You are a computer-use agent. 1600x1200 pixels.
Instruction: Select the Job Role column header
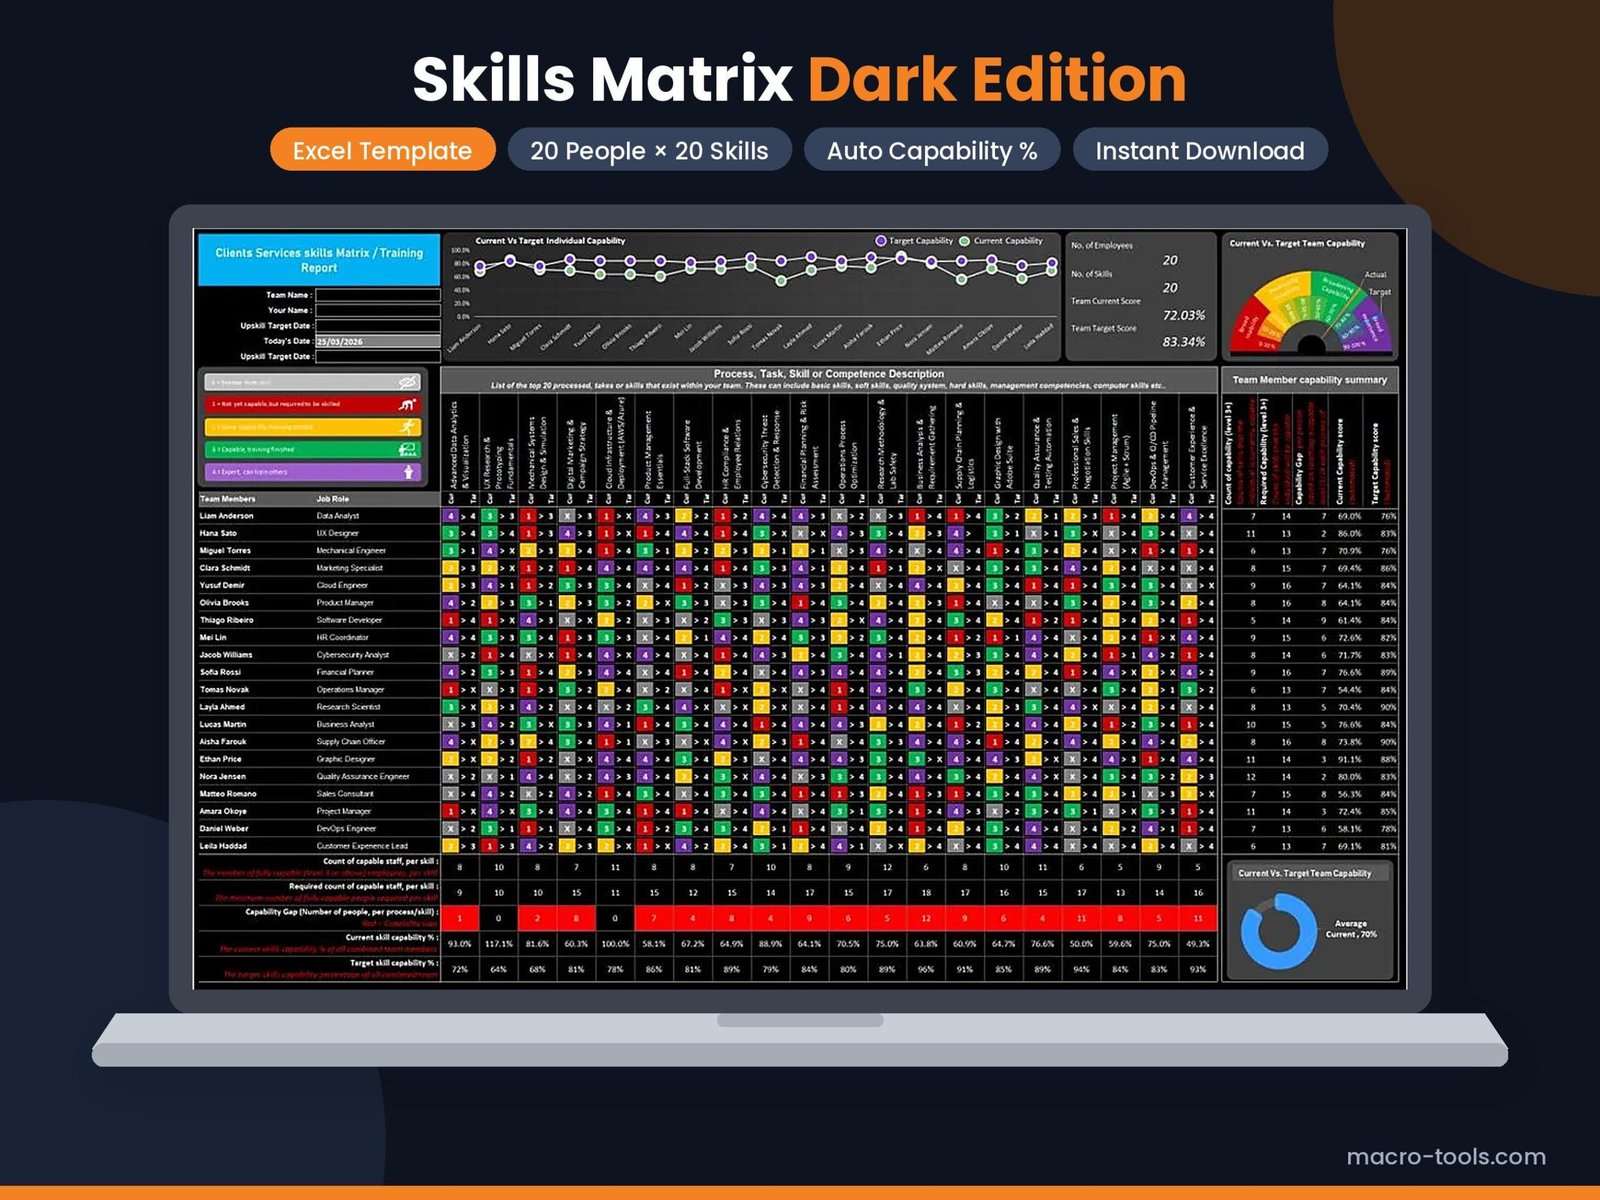[x=333, y=498]
